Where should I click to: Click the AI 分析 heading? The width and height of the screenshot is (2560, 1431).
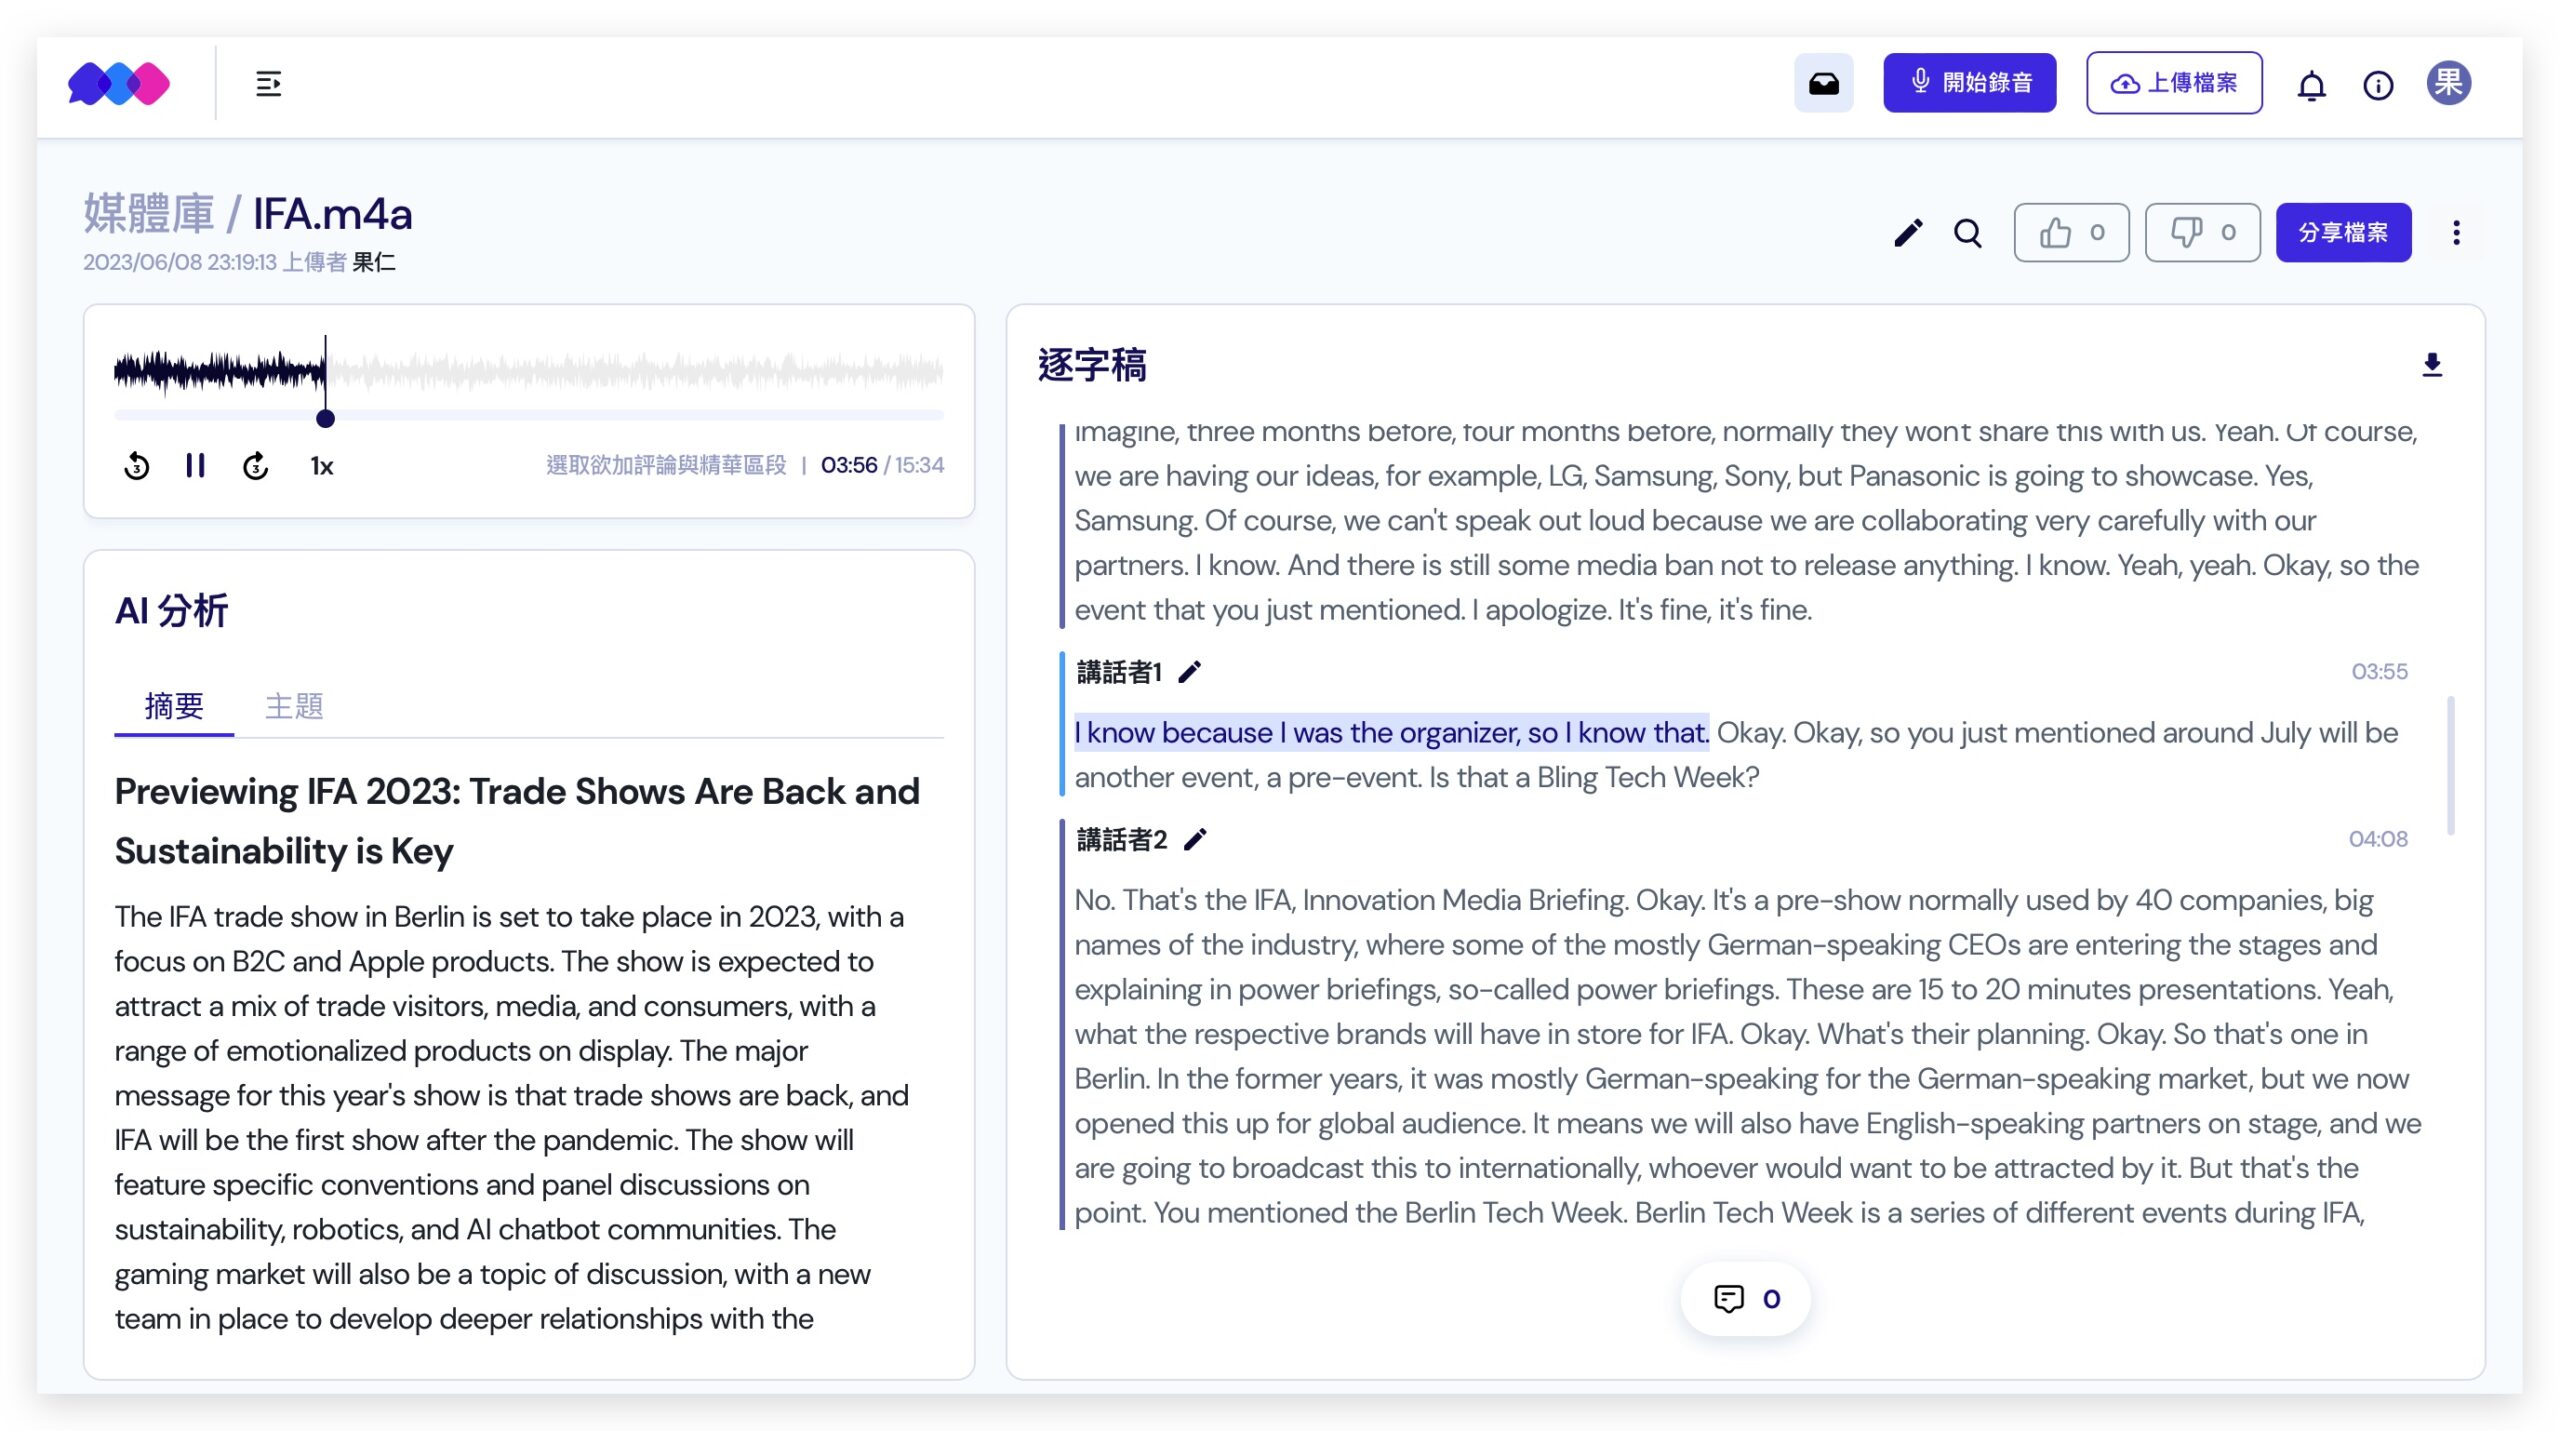tap(171, 610)
